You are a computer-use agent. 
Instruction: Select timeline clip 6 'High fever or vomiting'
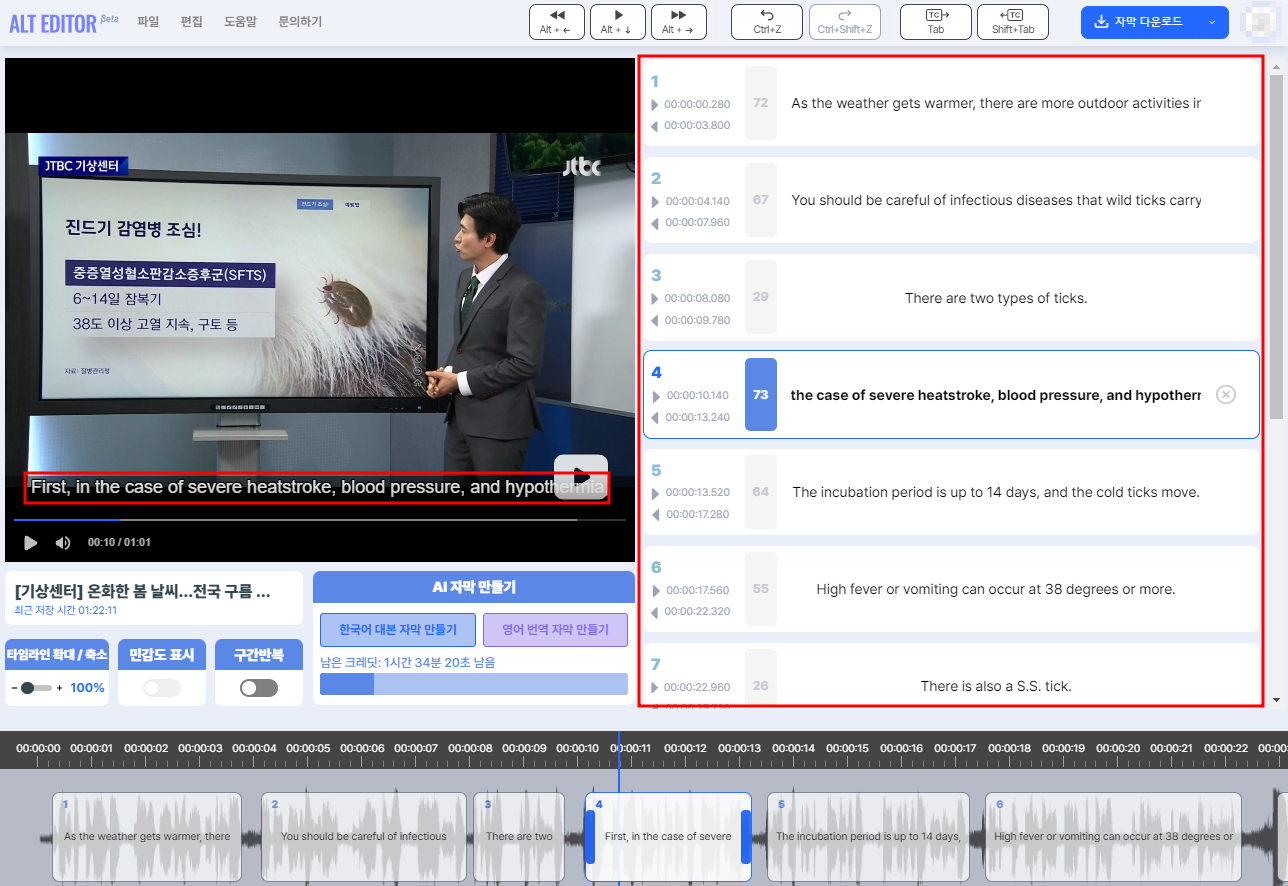tap(1113, 837)
